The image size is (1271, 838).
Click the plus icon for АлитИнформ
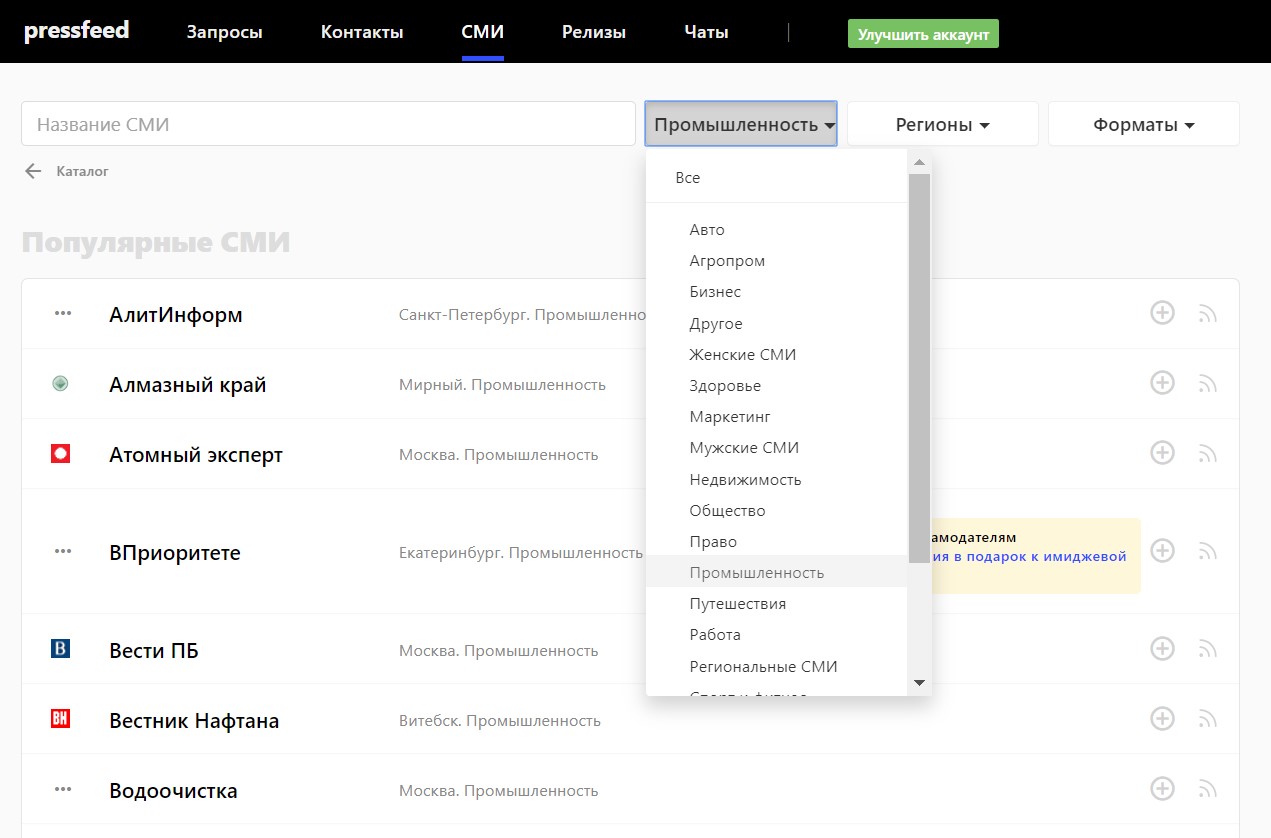point(1162,313)
